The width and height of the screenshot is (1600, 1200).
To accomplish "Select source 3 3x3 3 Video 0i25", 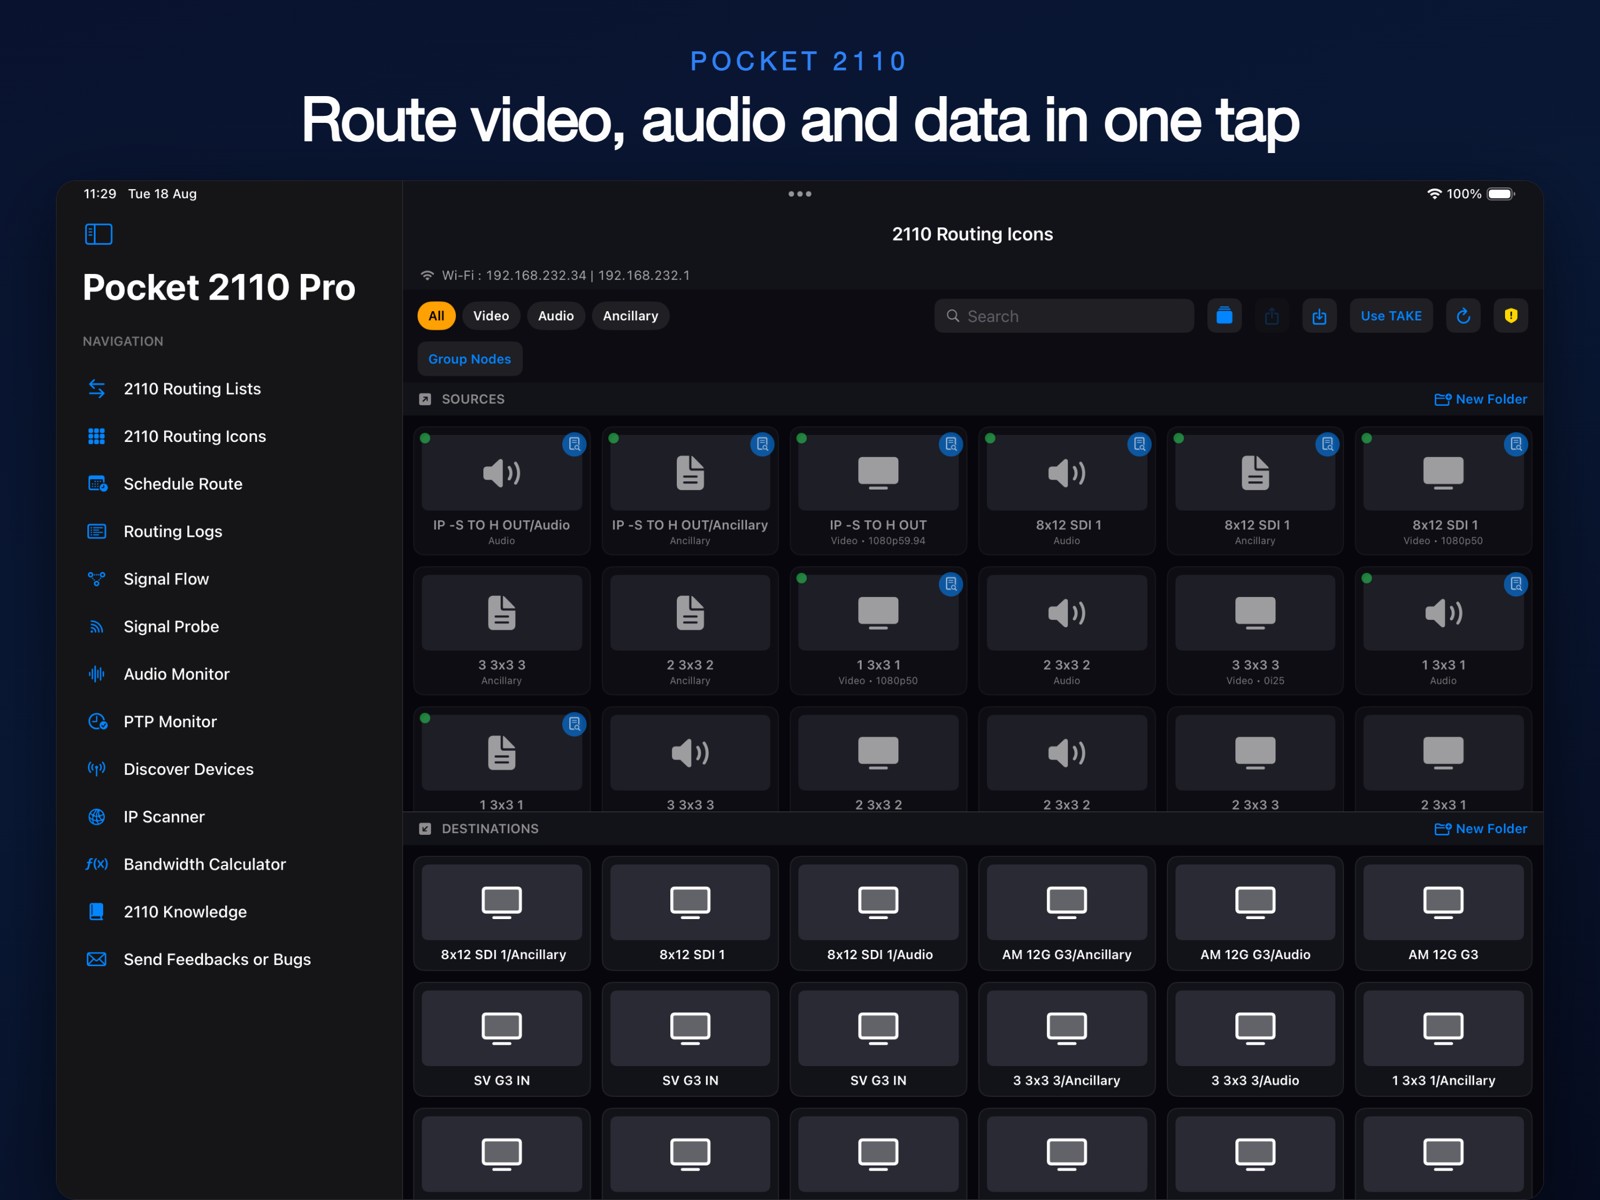I will click(1255, 630).
